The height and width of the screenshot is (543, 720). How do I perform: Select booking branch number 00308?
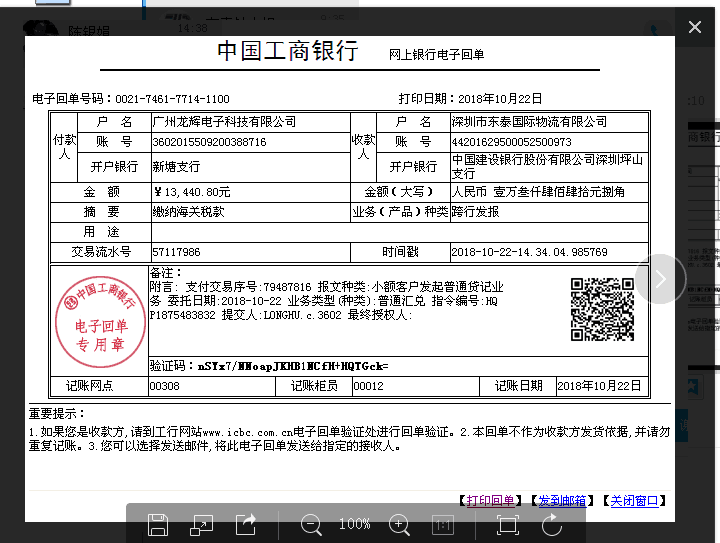pos(164,386)
